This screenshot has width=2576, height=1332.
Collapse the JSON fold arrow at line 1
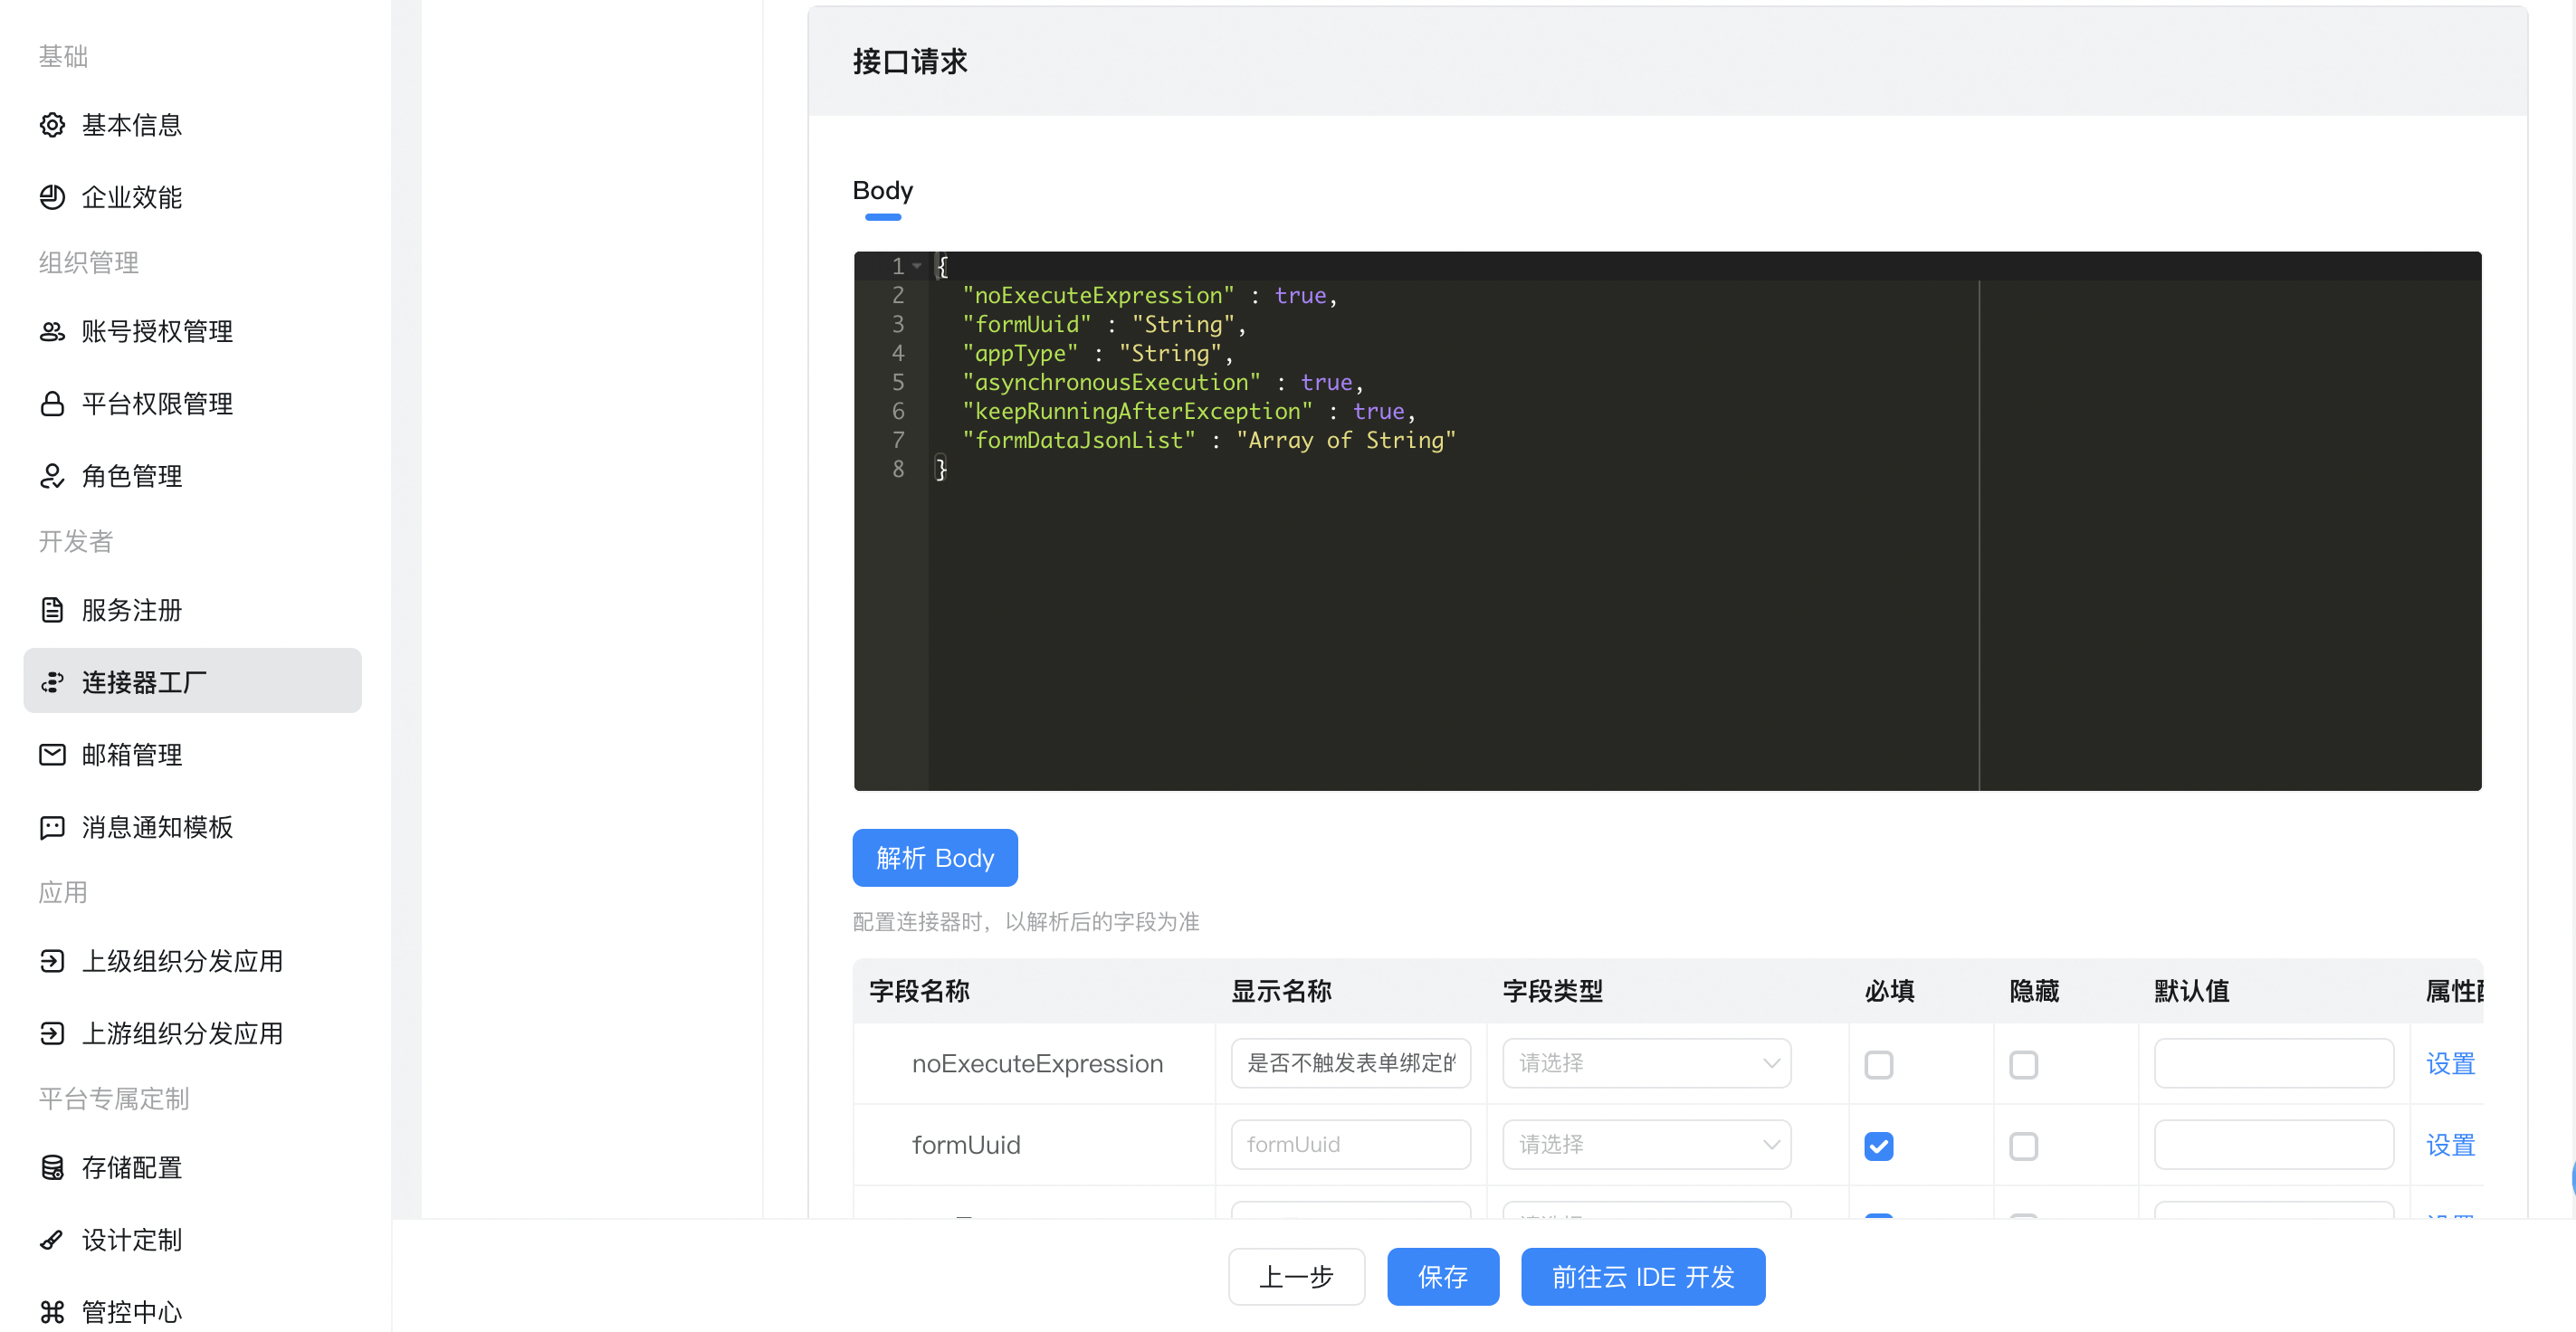pyautogui.click(x=917, y=266)
